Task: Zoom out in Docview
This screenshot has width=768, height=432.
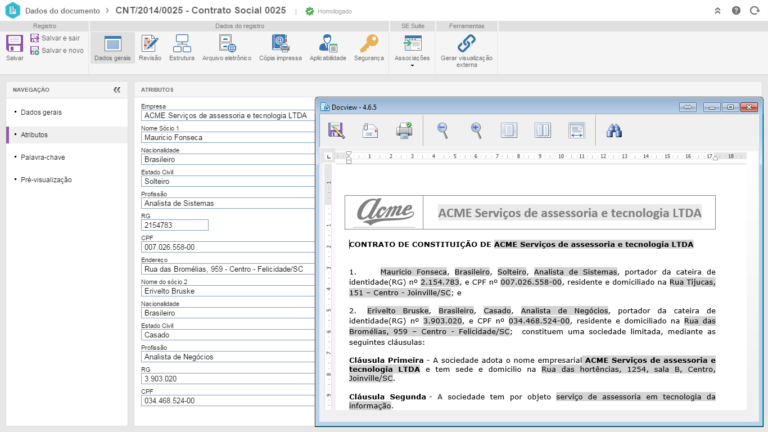Action: [x=443, y=130]
